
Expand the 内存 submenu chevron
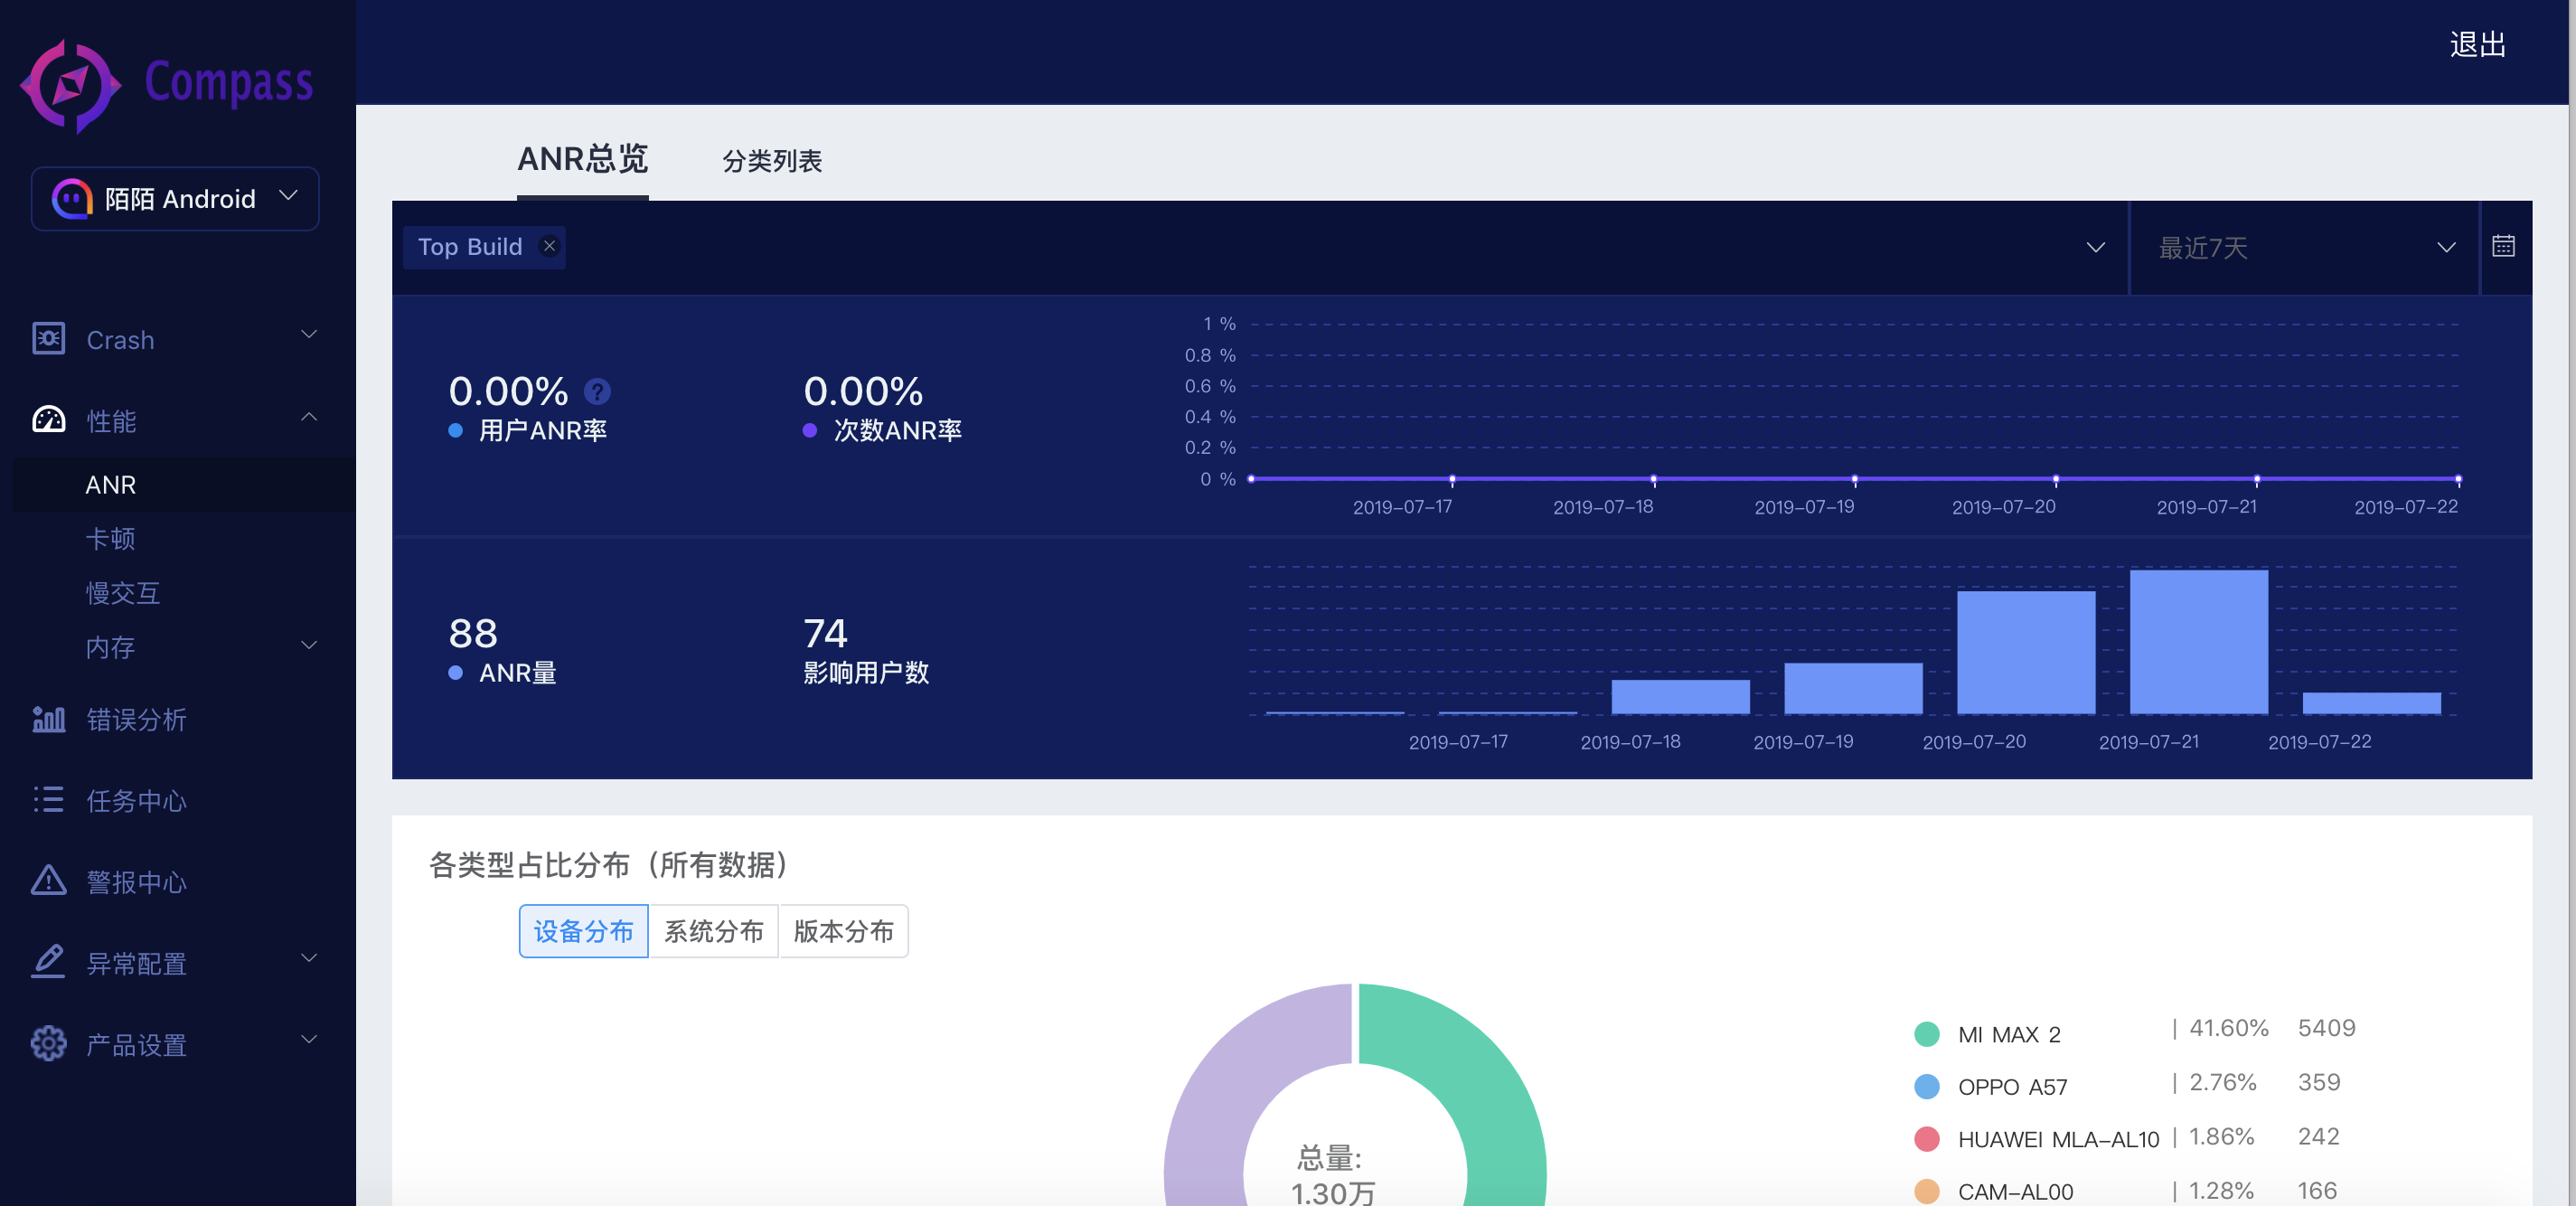(309, 646)
